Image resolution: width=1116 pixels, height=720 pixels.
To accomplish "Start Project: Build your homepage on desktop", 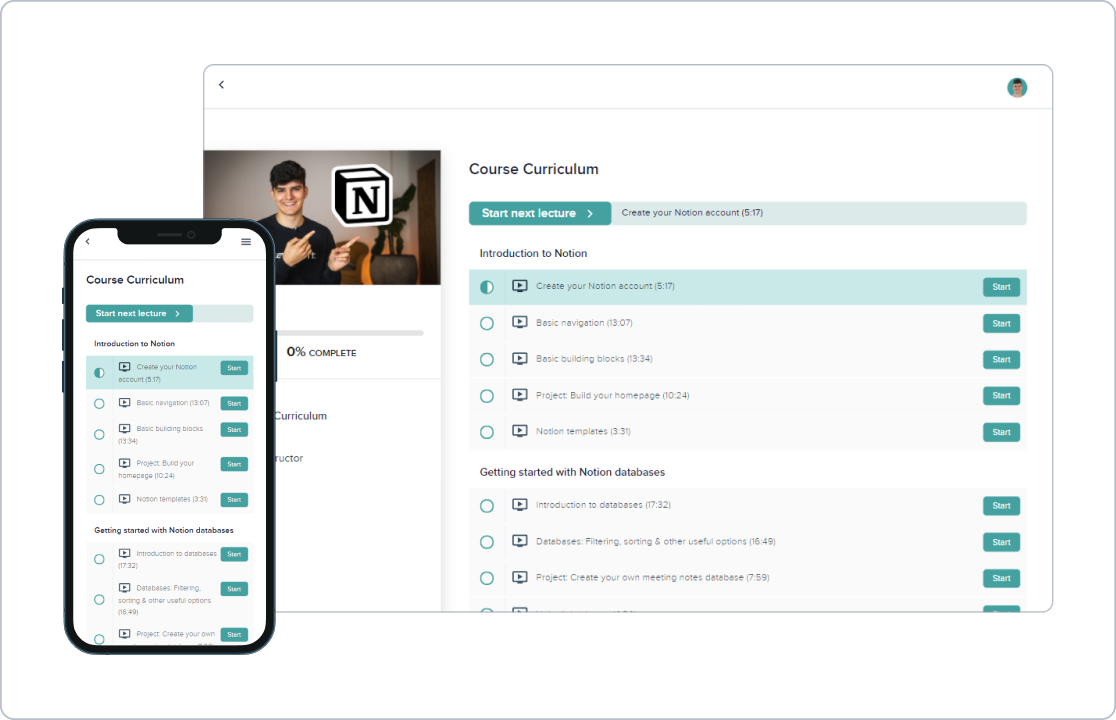I will click(x=1001, y=396).
